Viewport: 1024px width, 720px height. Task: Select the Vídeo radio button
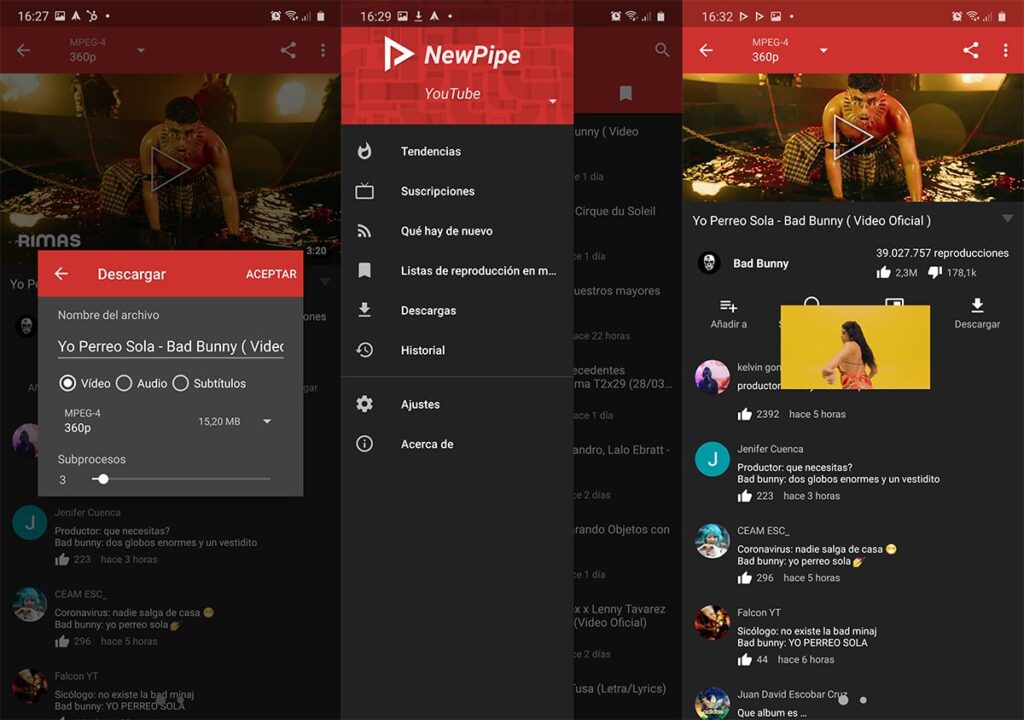(x=68, y=383)
